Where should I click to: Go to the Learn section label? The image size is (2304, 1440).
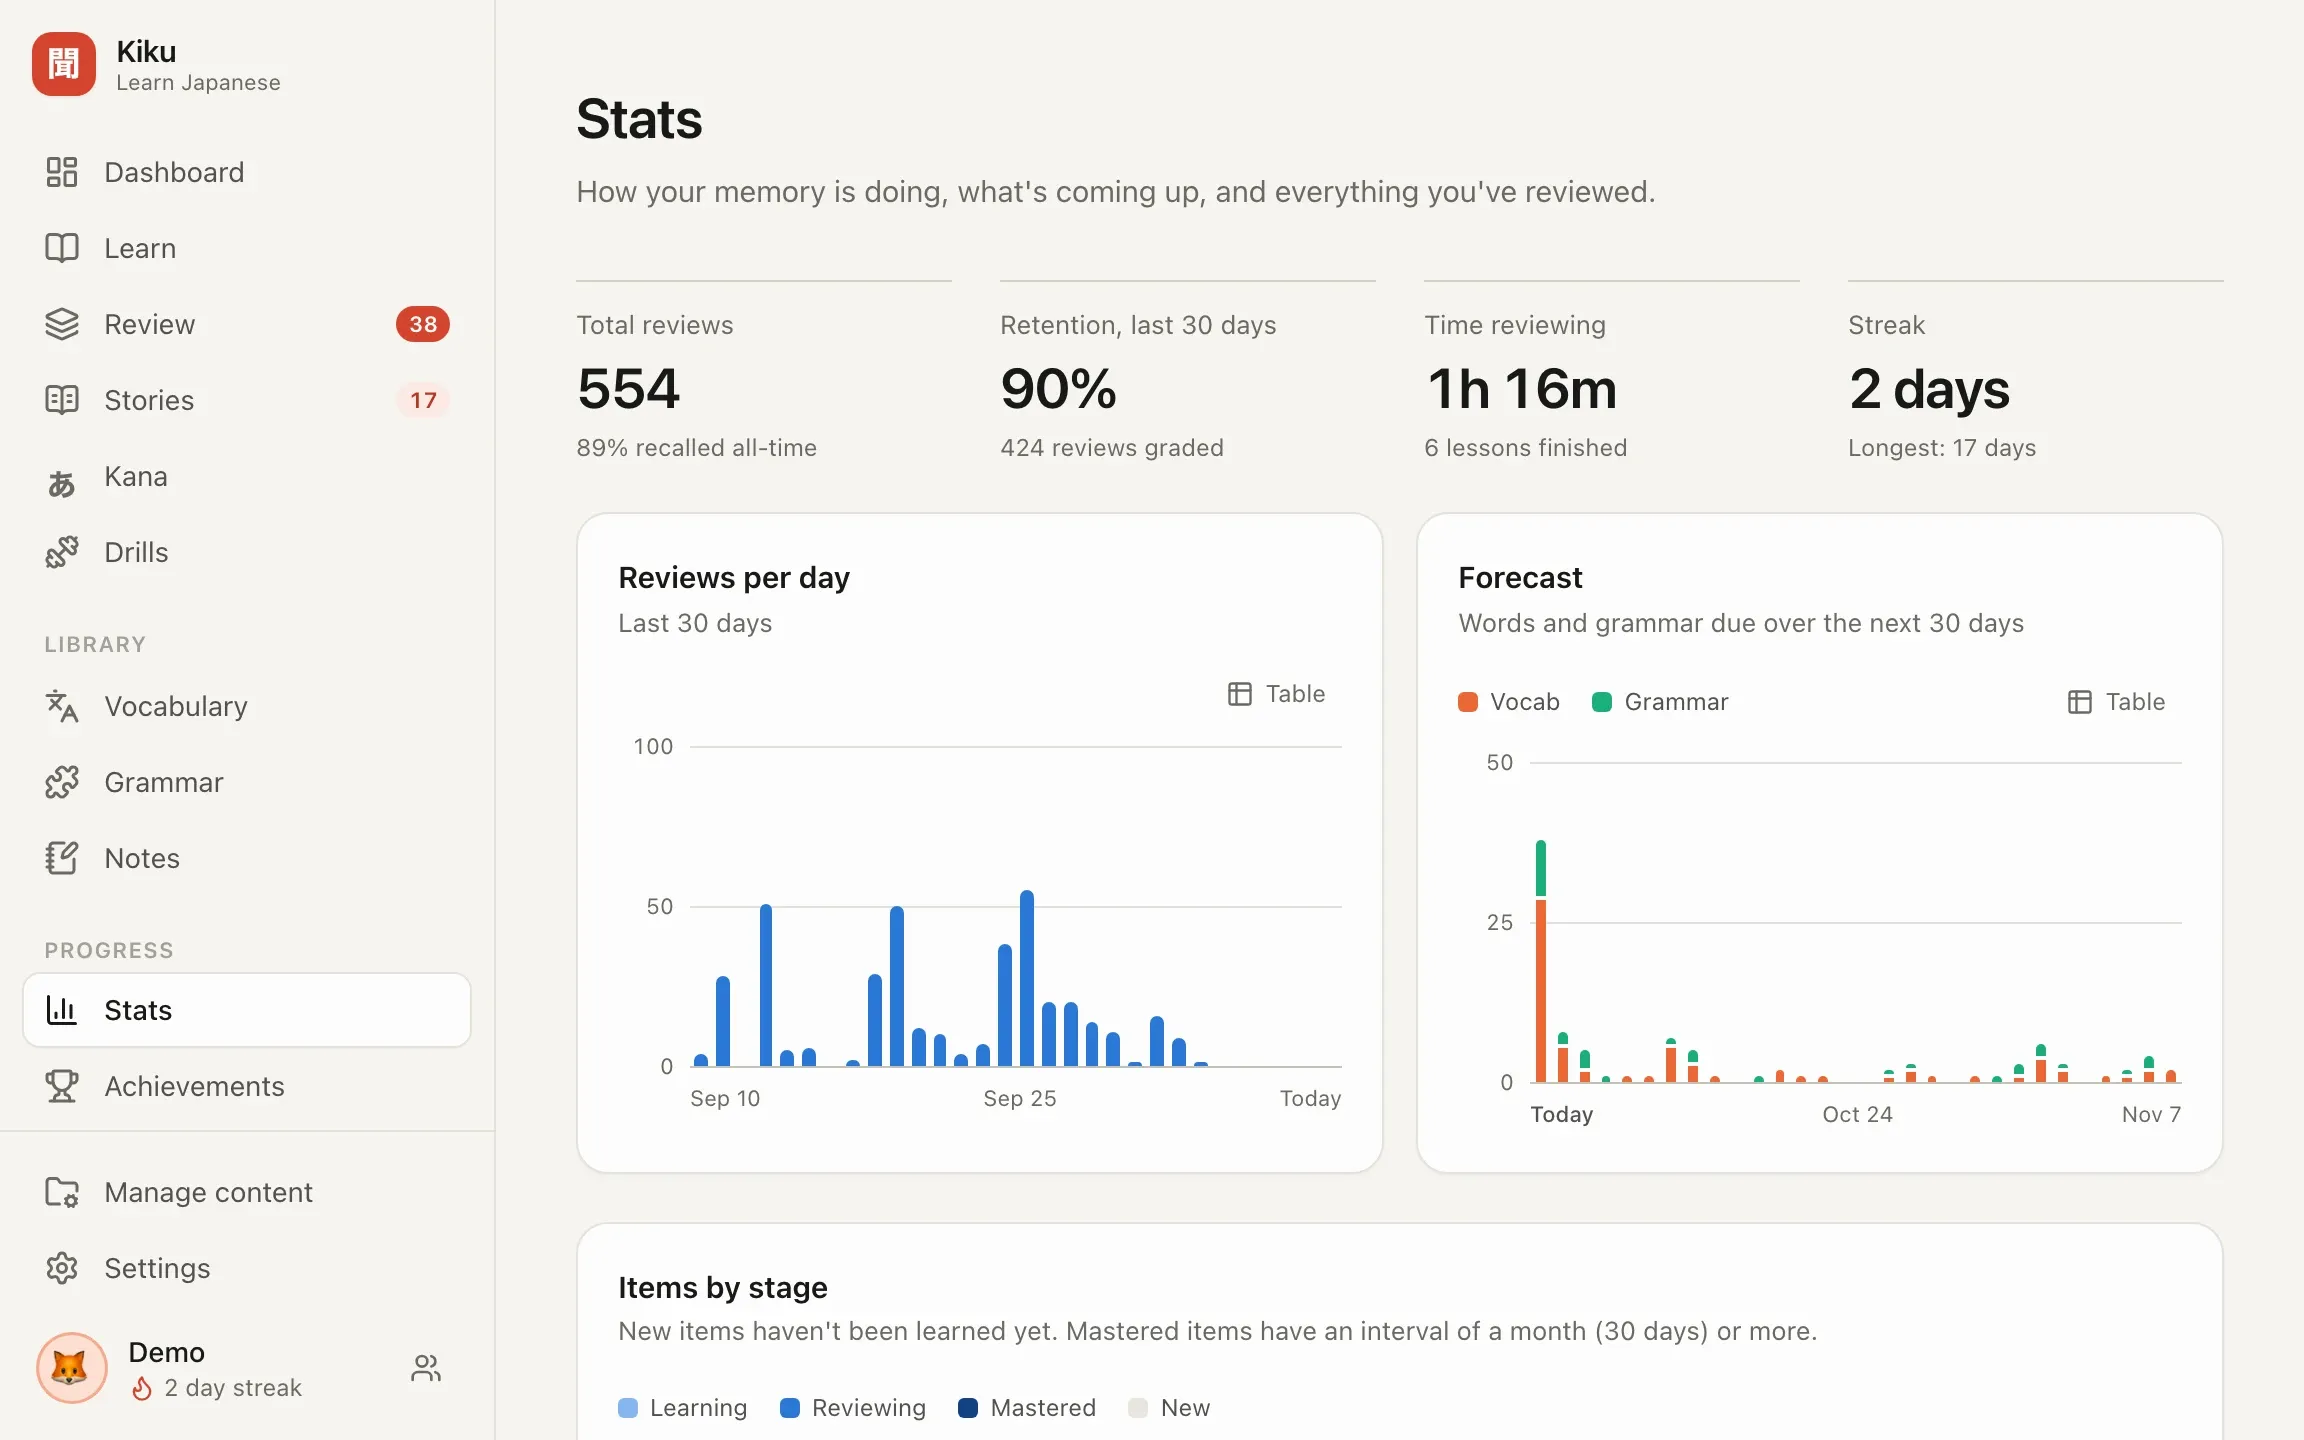pyautogui.click(x=140, y=248)
